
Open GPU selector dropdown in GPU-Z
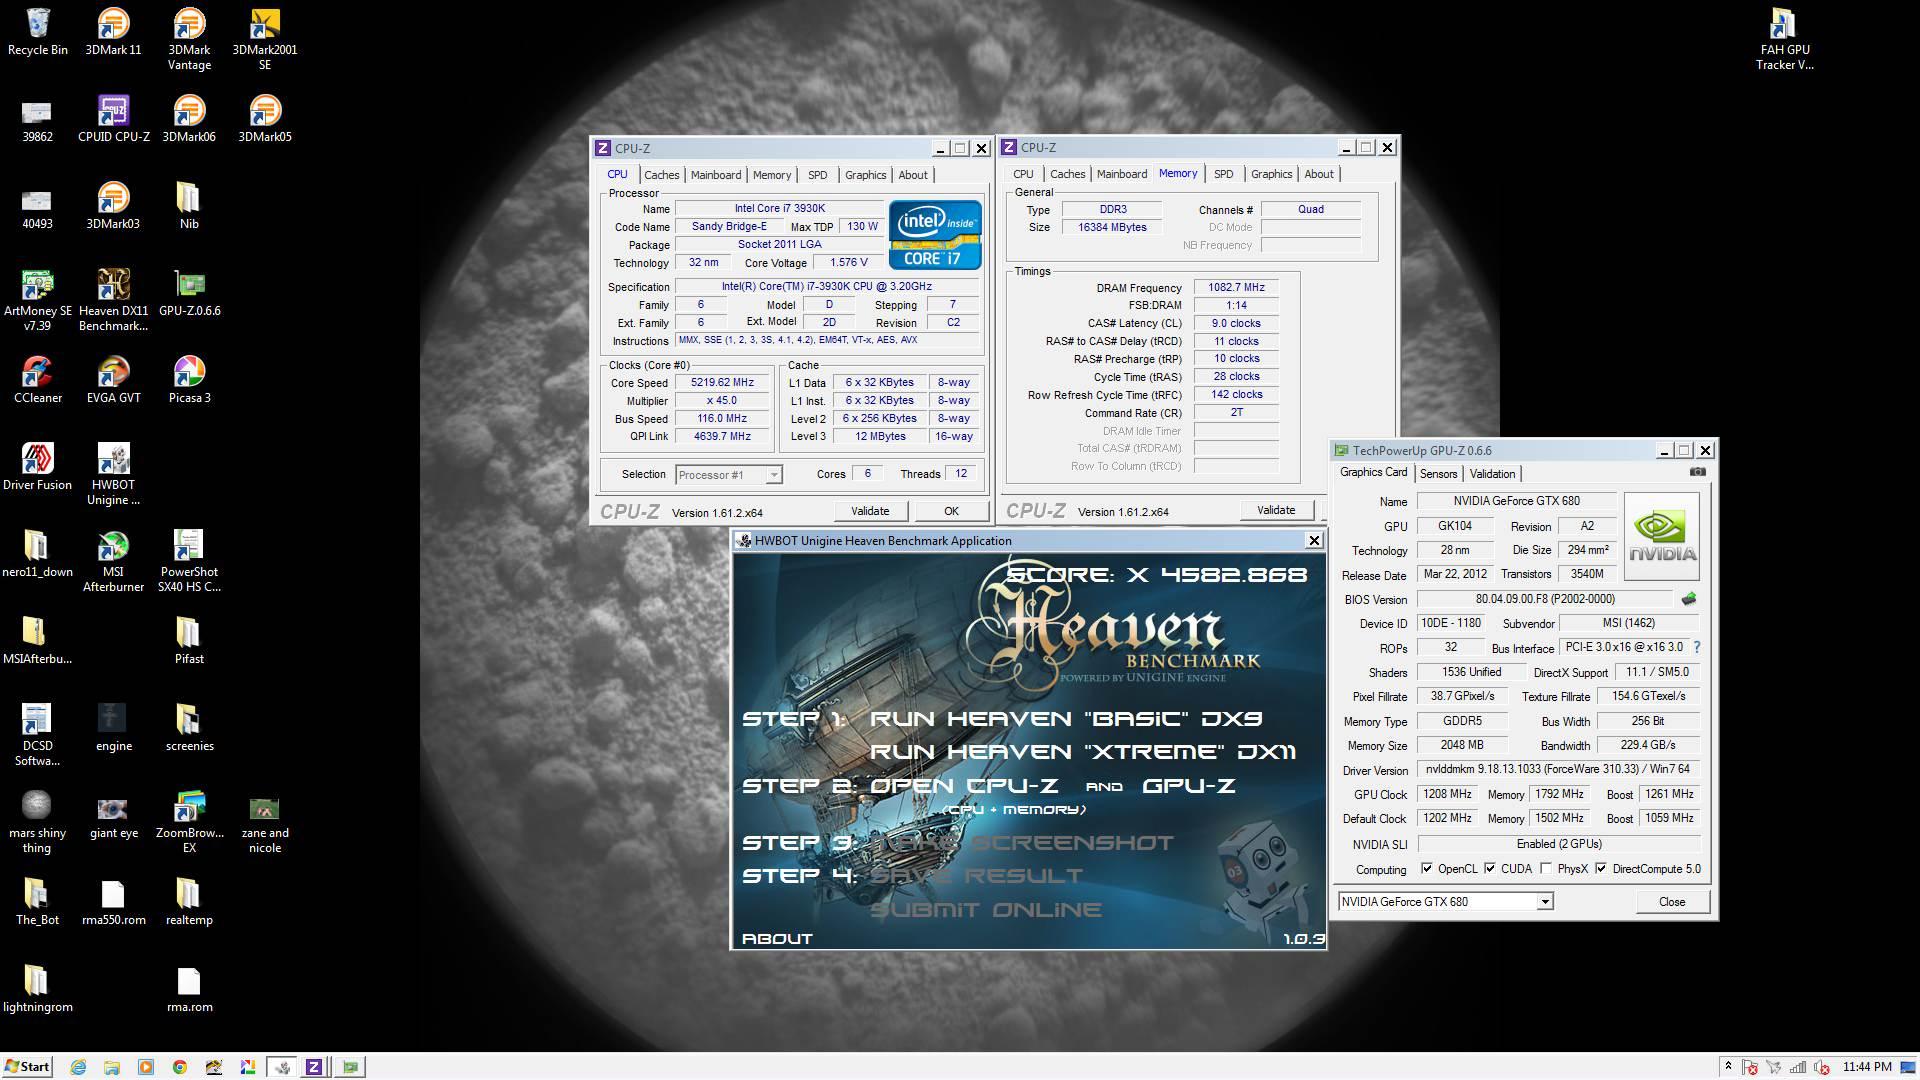1544,901
